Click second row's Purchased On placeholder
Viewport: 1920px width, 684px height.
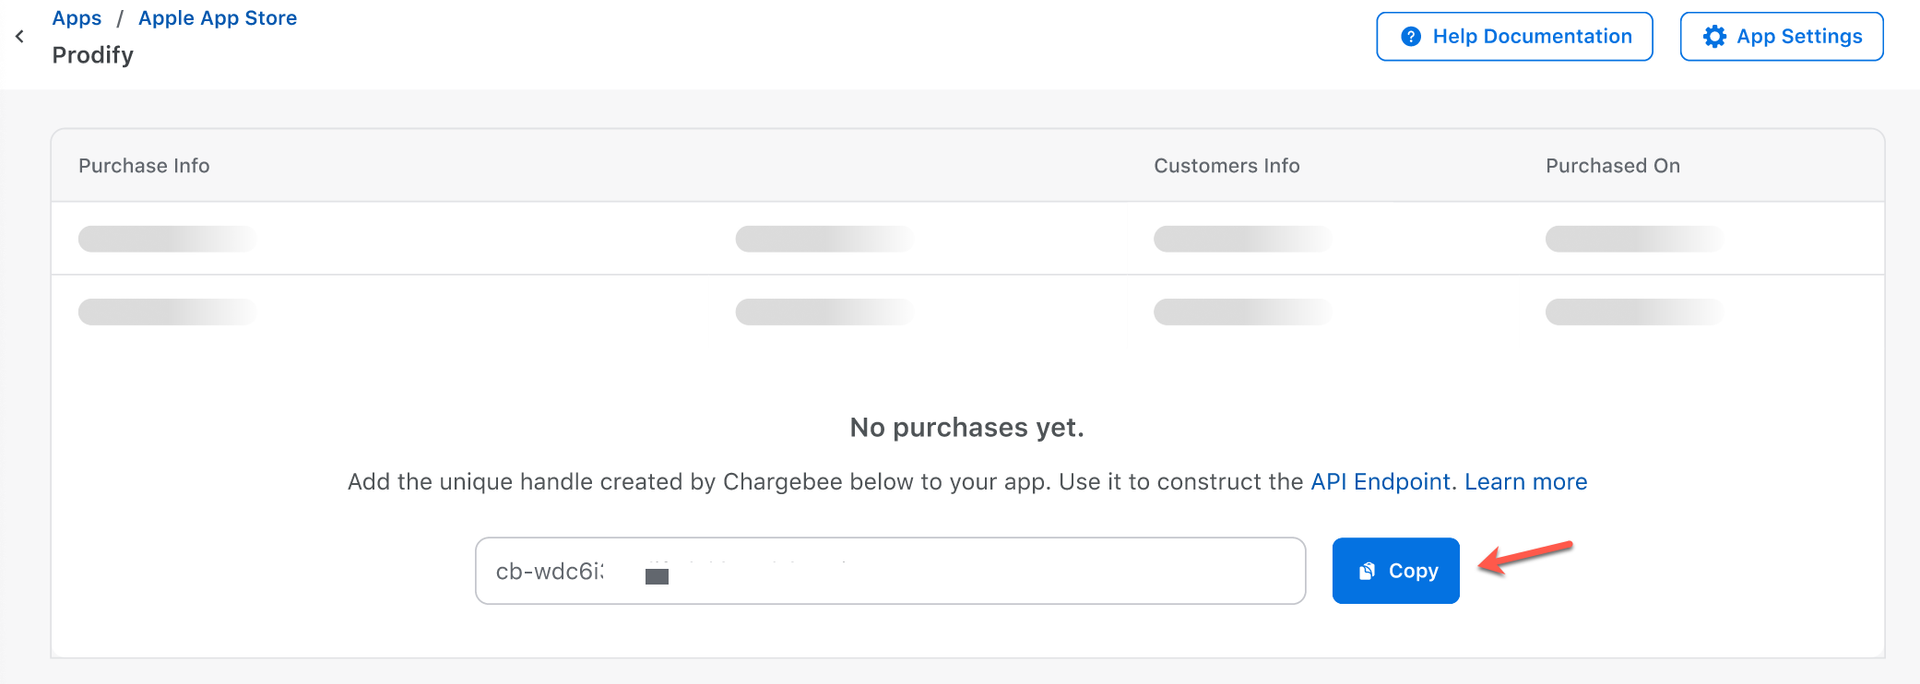pos(1634,312)
